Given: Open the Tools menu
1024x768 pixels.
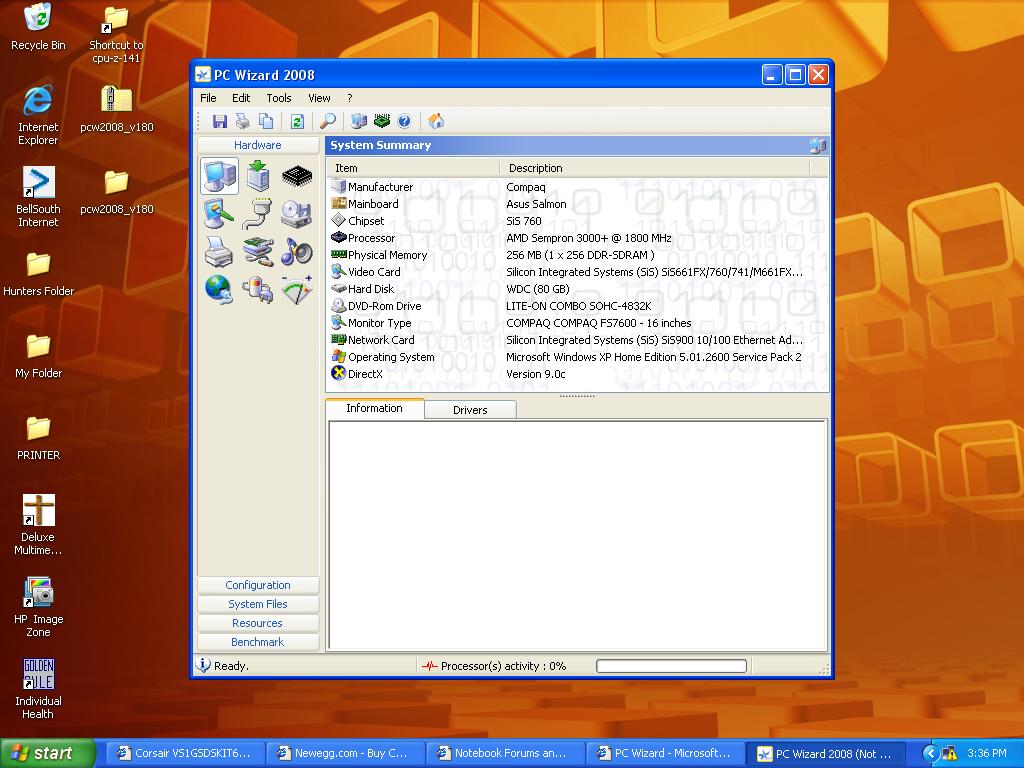Looking at the screenshot, I should 279,98.
